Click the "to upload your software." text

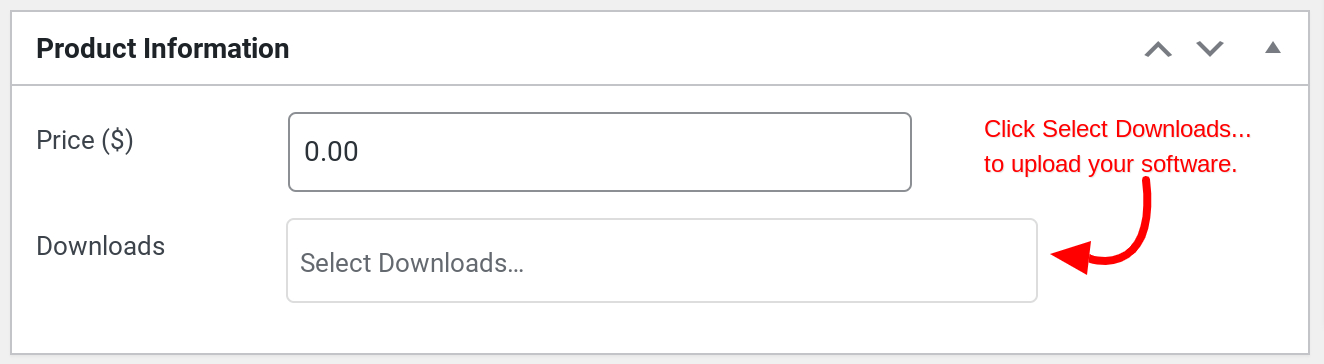point(1111,165)
